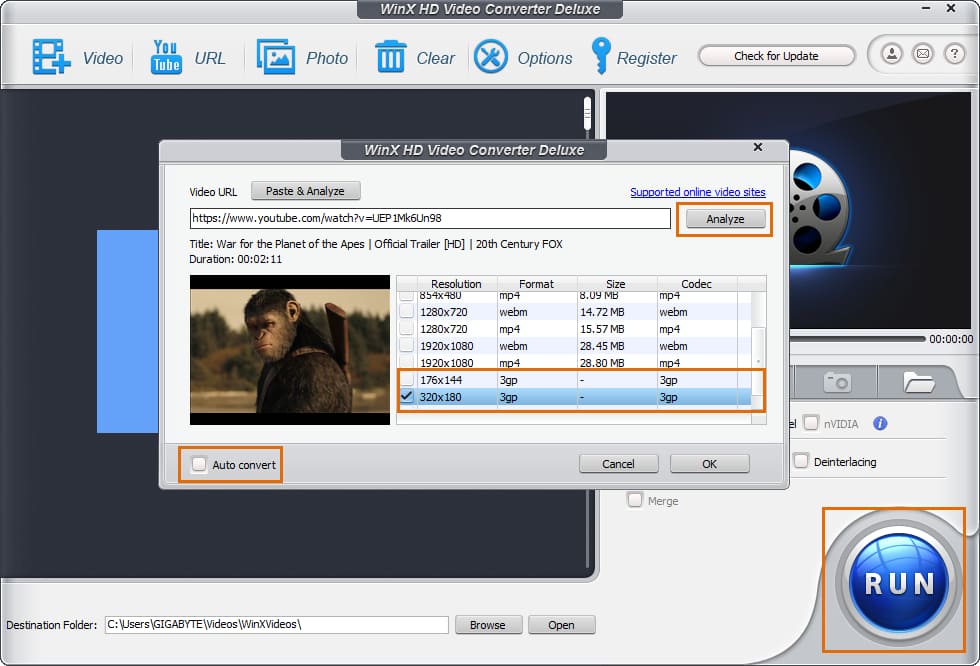Check the 176x144 3gp row checkbox
The height and width of the screenshot is (666, 980).
point(407,379)
